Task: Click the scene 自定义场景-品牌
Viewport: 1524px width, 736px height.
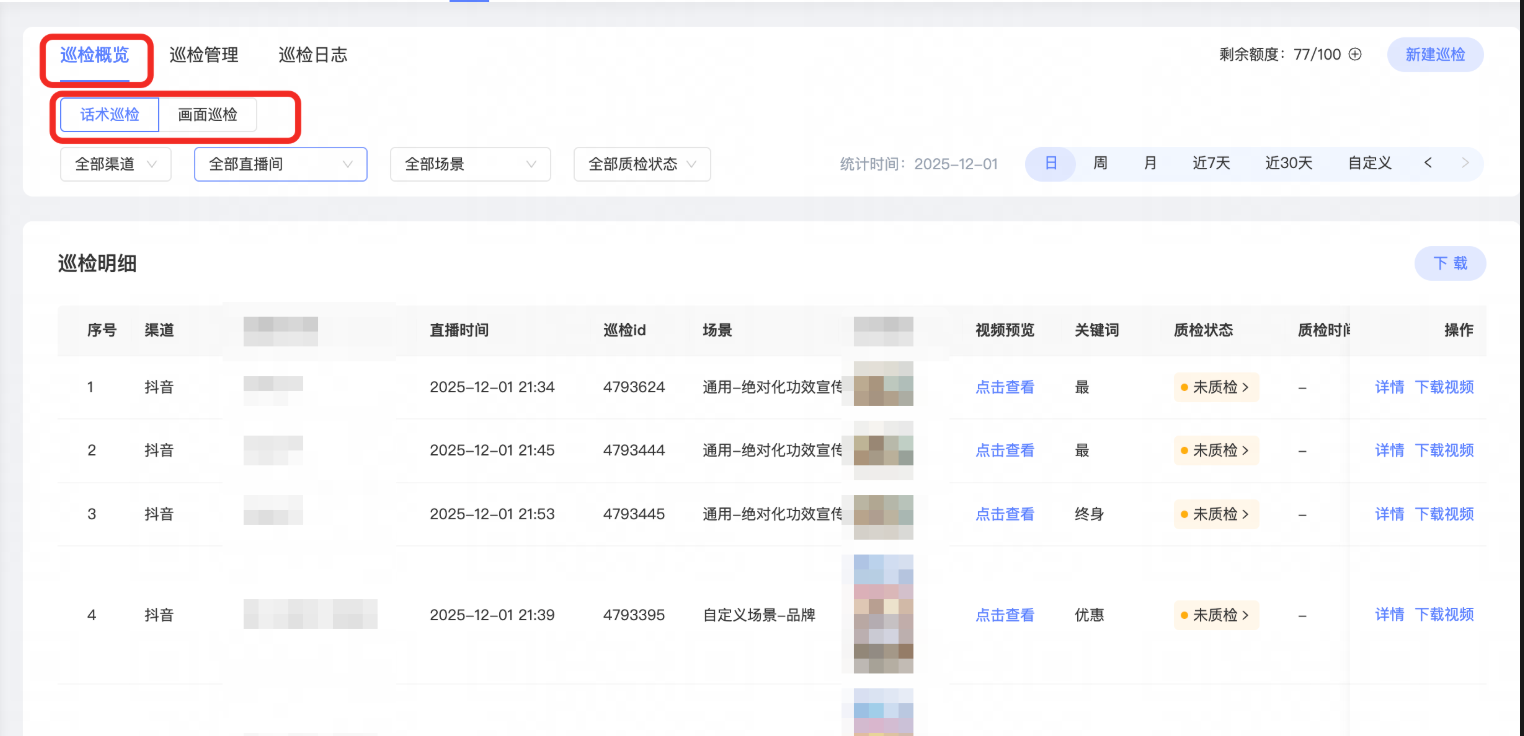Action: (x=759, y=615)
